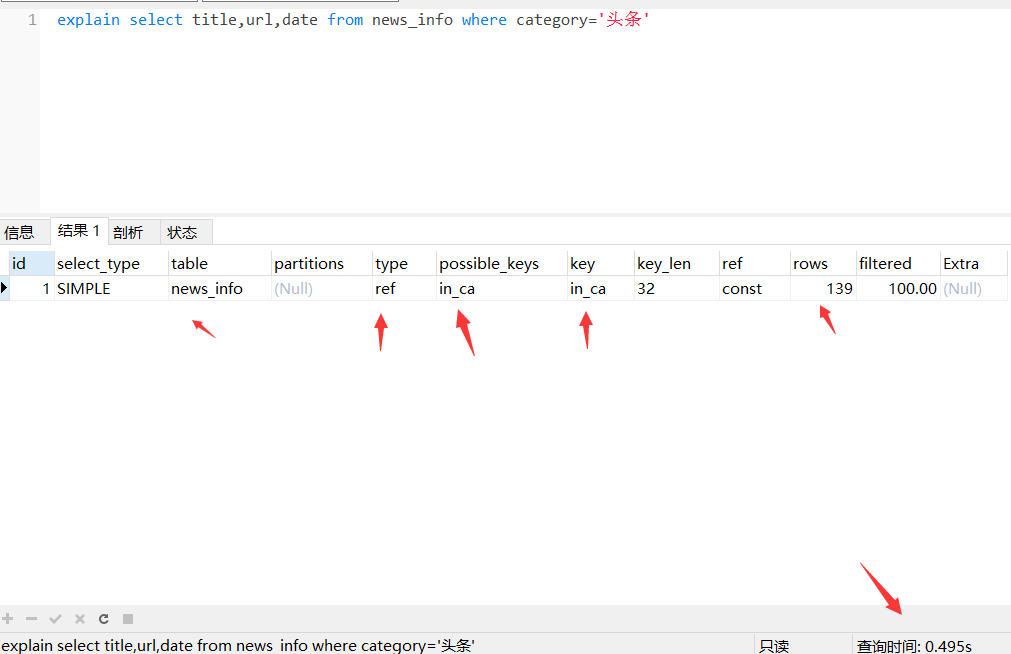Screen dimensions: 1011x654
Task: Select the Extra (Null) cell
Action: click(974, 288)
